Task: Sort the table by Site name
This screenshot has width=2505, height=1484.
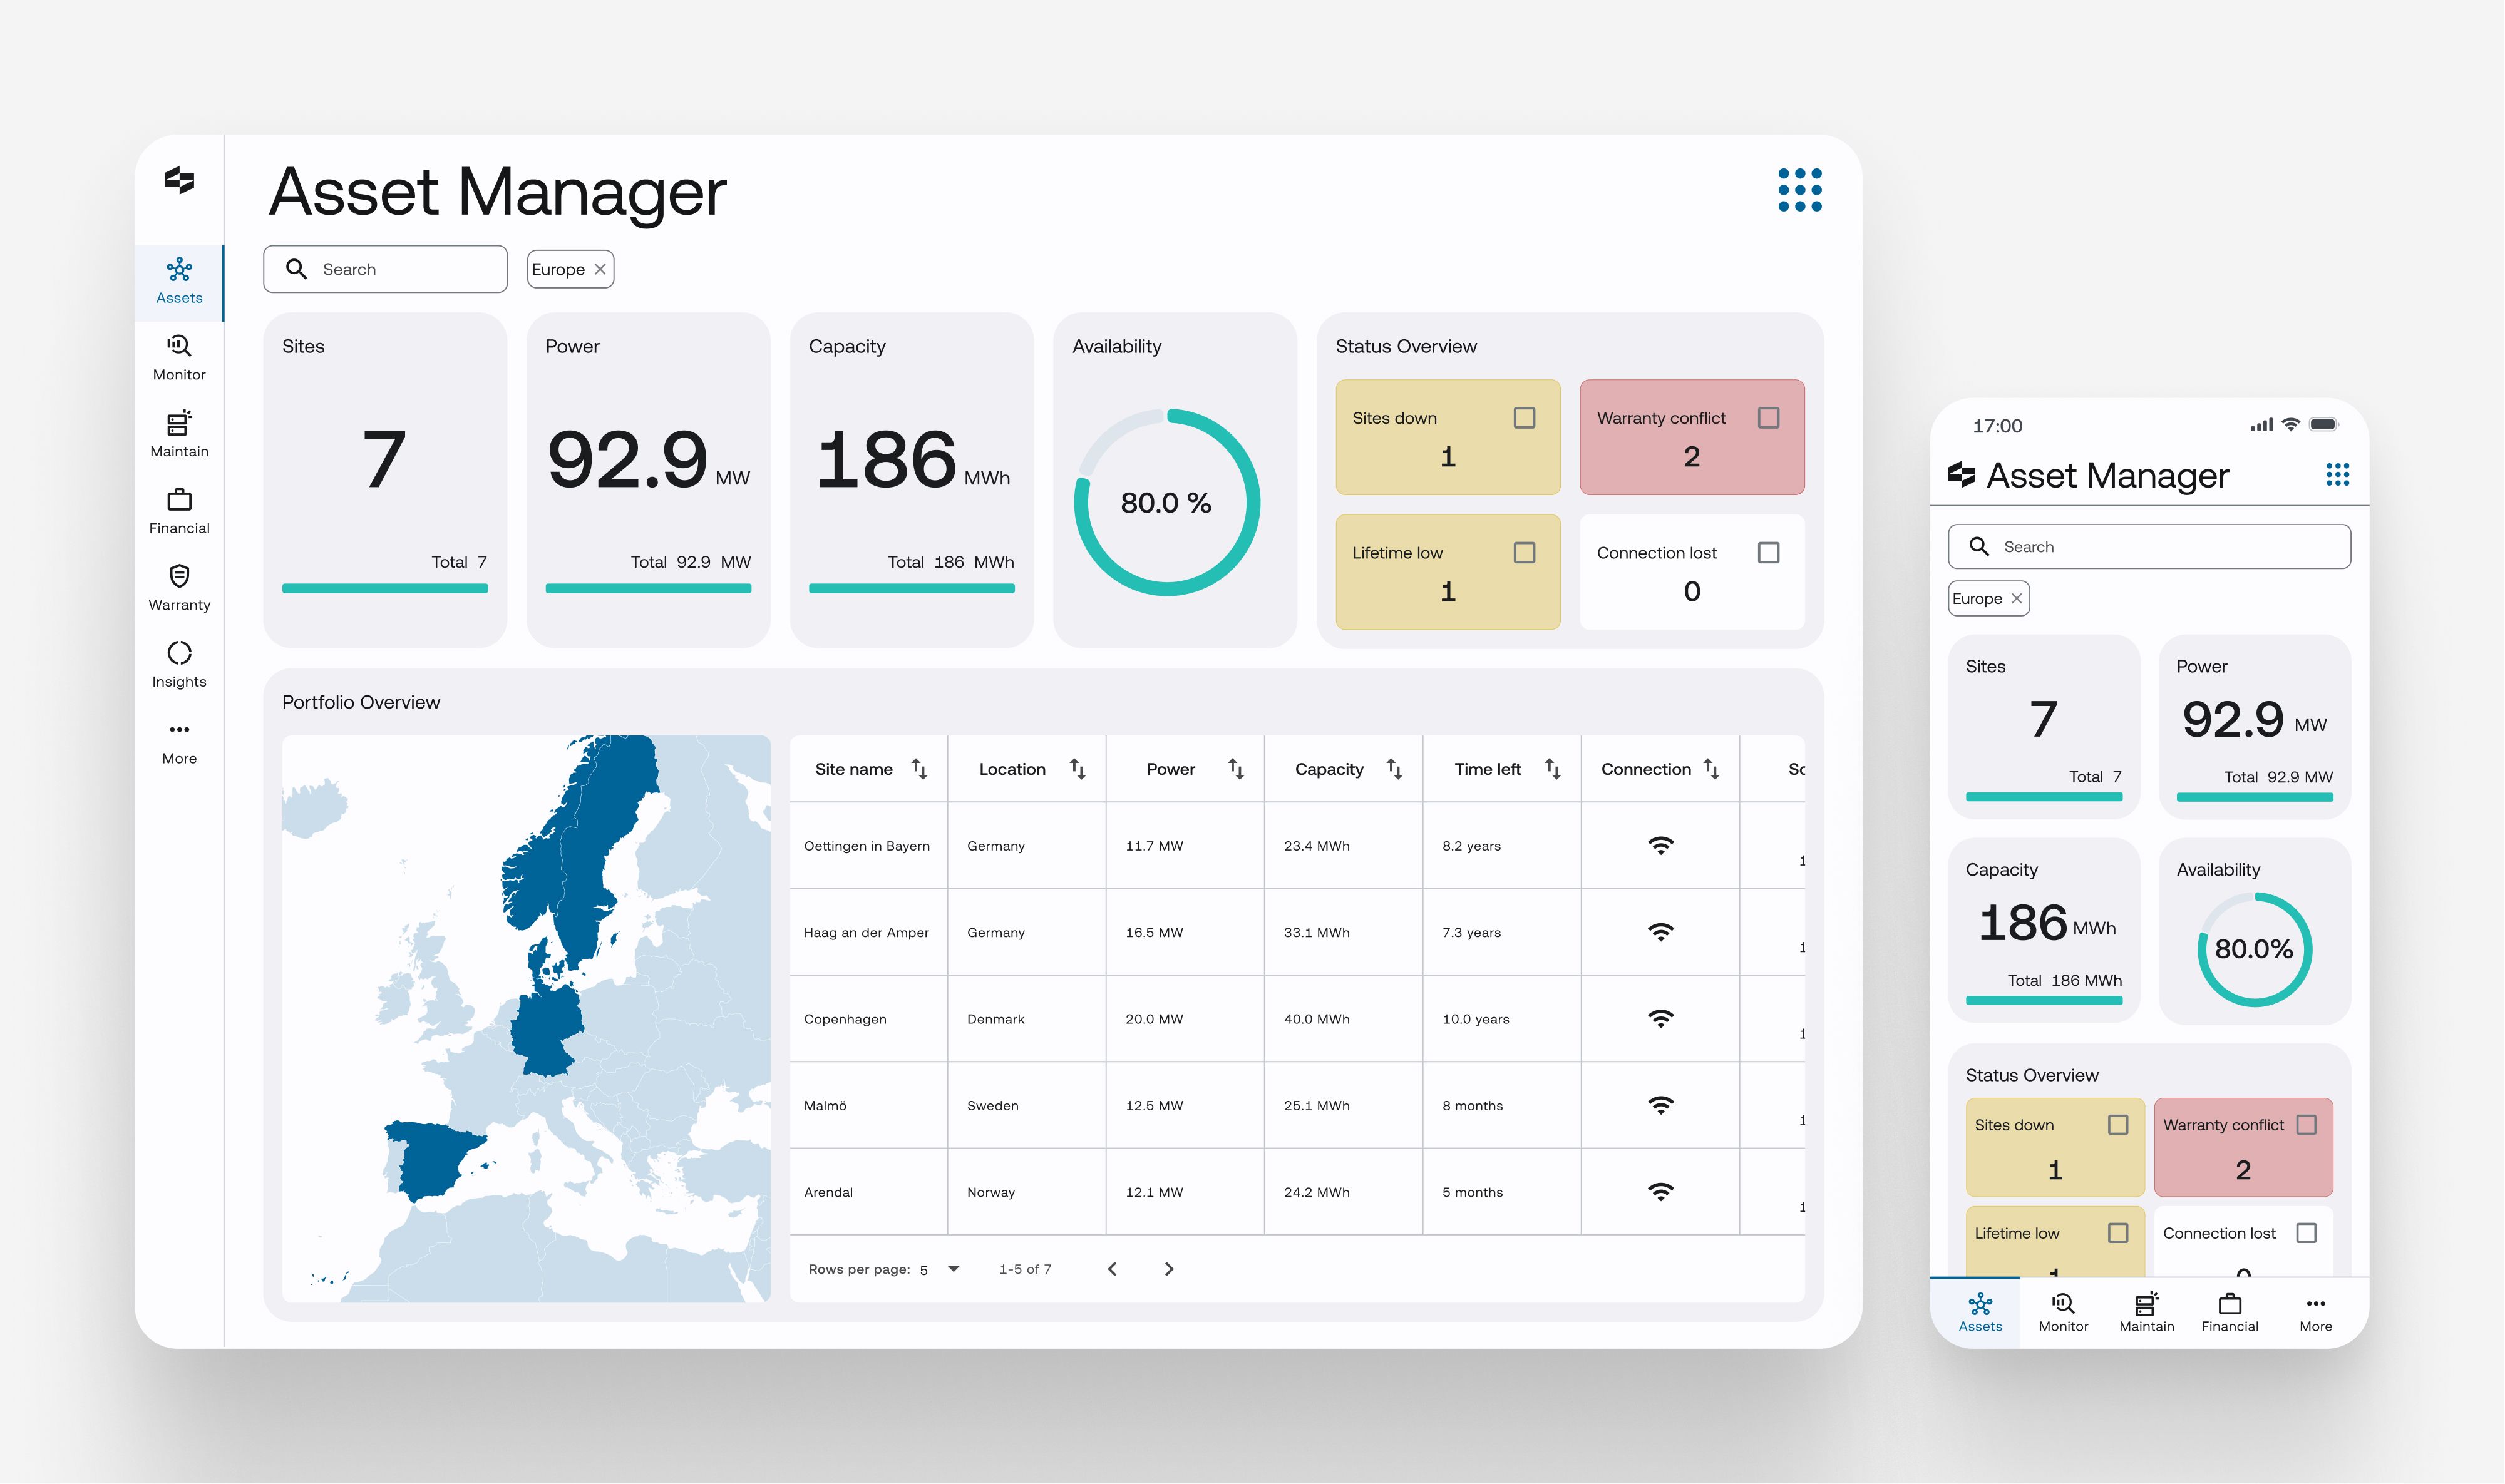Action: pos(919,769)
